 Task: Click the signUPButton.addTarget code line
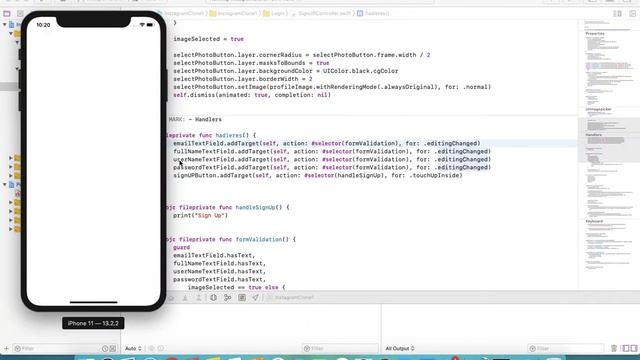click(318, 176)
